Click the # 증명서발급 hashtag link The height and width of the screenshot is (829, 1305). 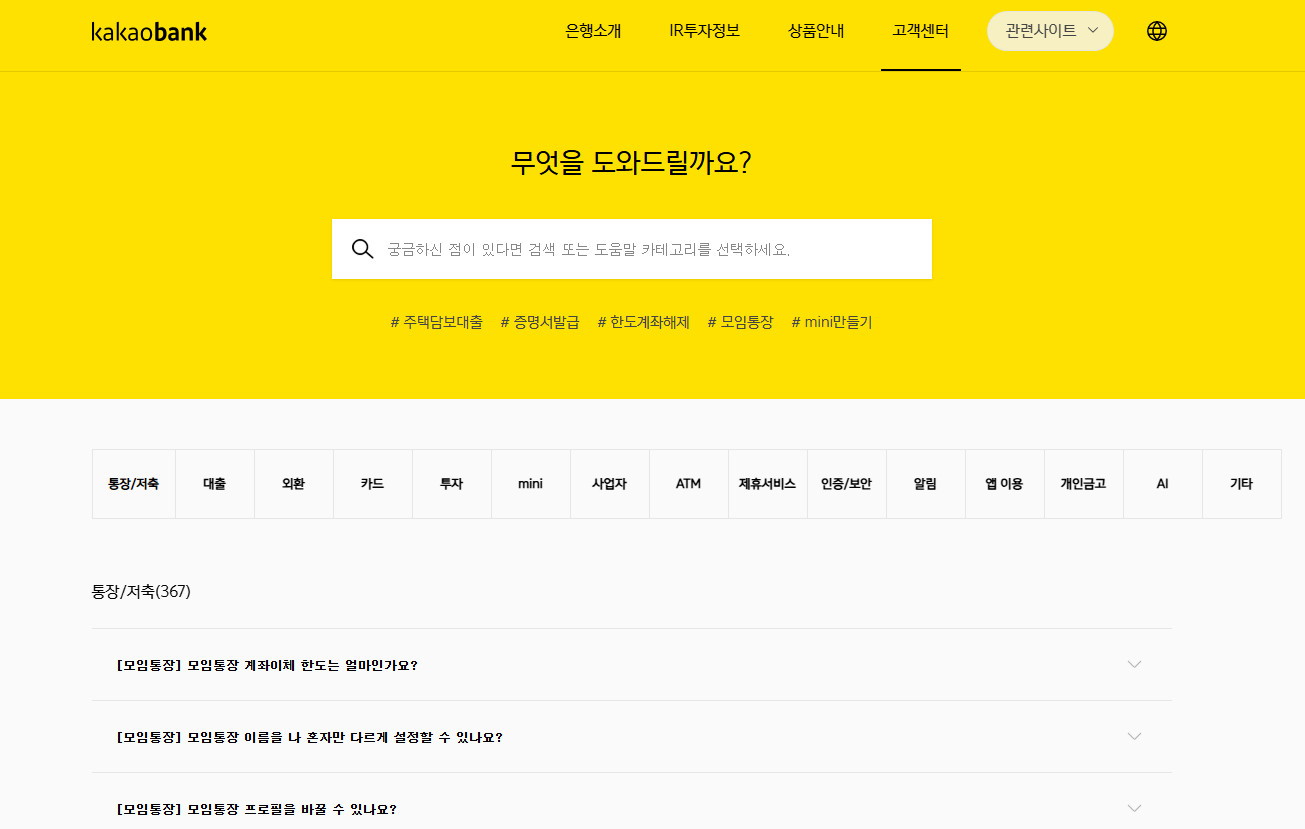coord(540,322)
